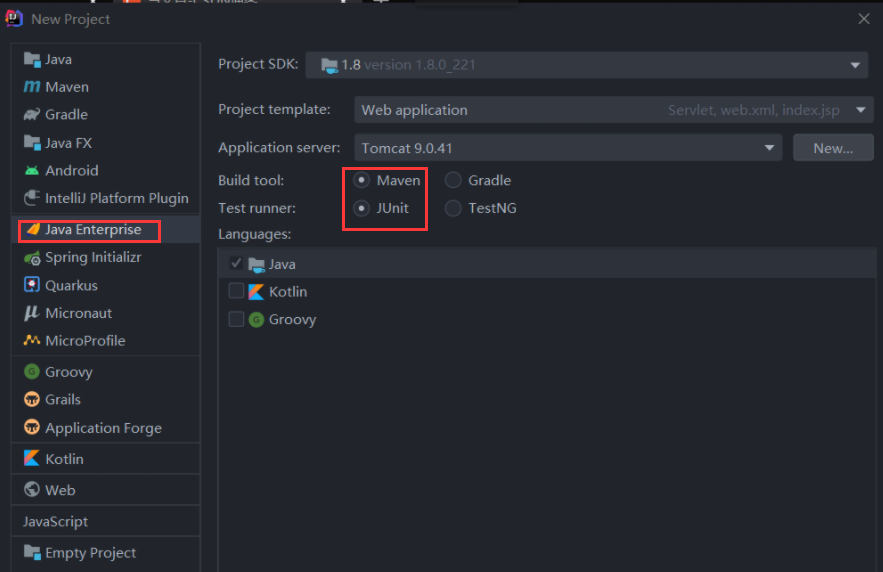Select the Micronaut category label
This screenshot has height=572, width=883.
coord(78,313)
